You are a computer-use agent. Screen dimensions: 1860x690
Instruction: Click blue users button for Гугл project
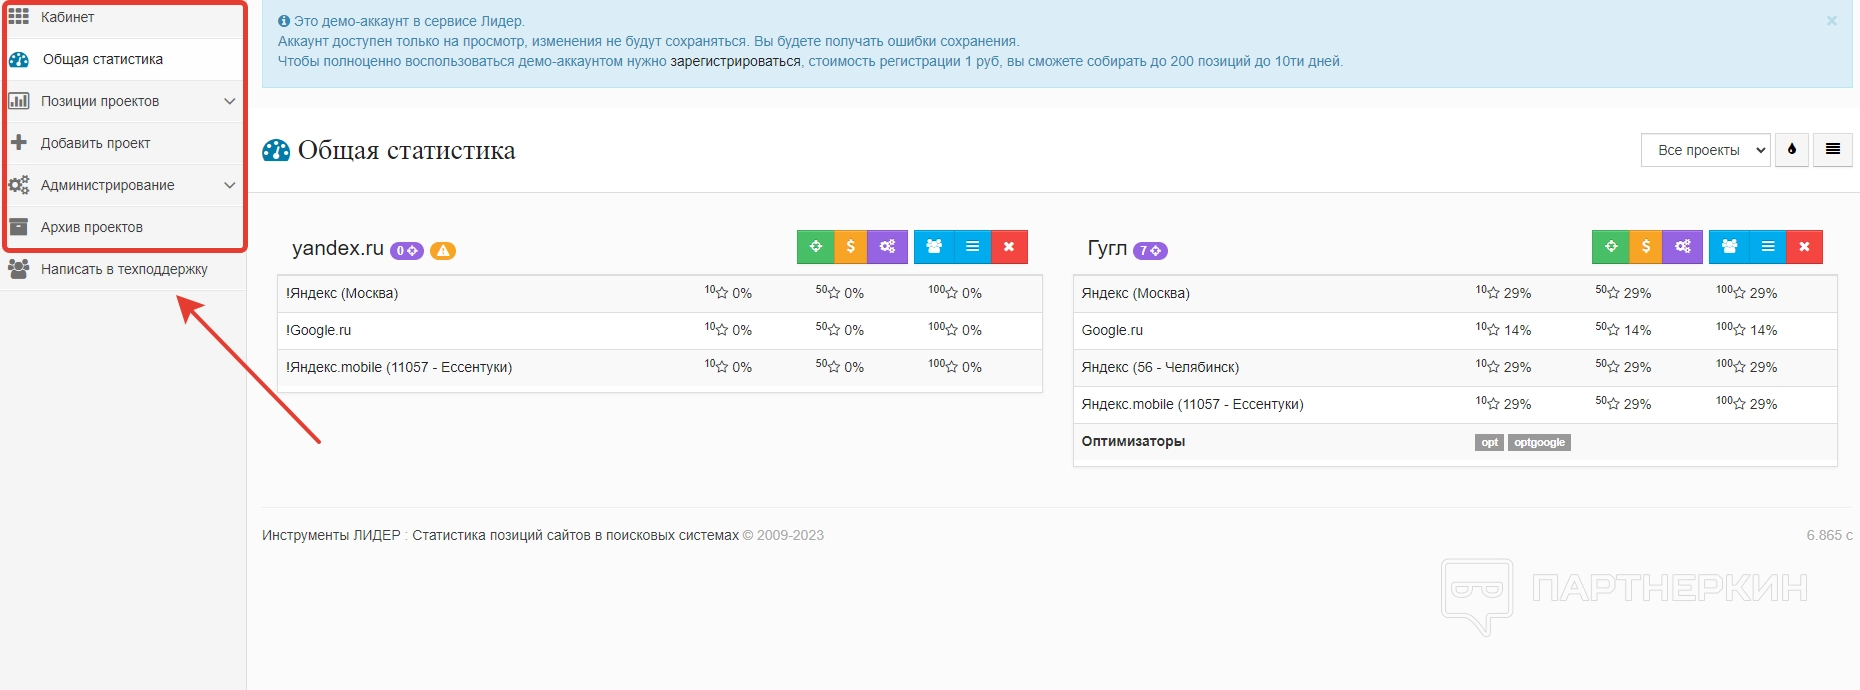pos(1729,247)
